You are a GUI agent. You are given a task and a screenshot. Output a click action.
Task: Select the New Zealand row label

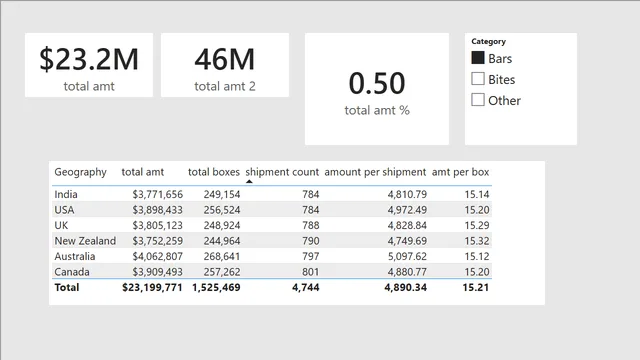tap(85, 241)
